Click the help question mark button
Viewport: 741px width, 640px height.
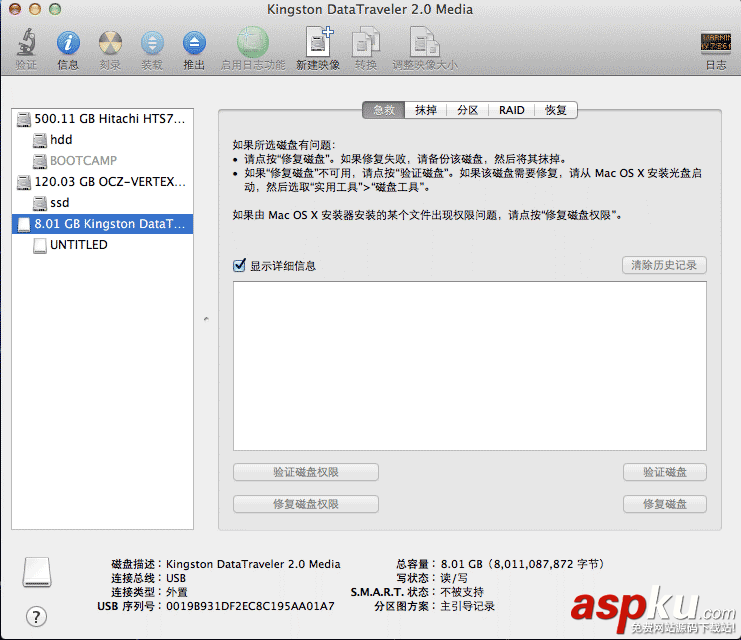pos(36,617)
